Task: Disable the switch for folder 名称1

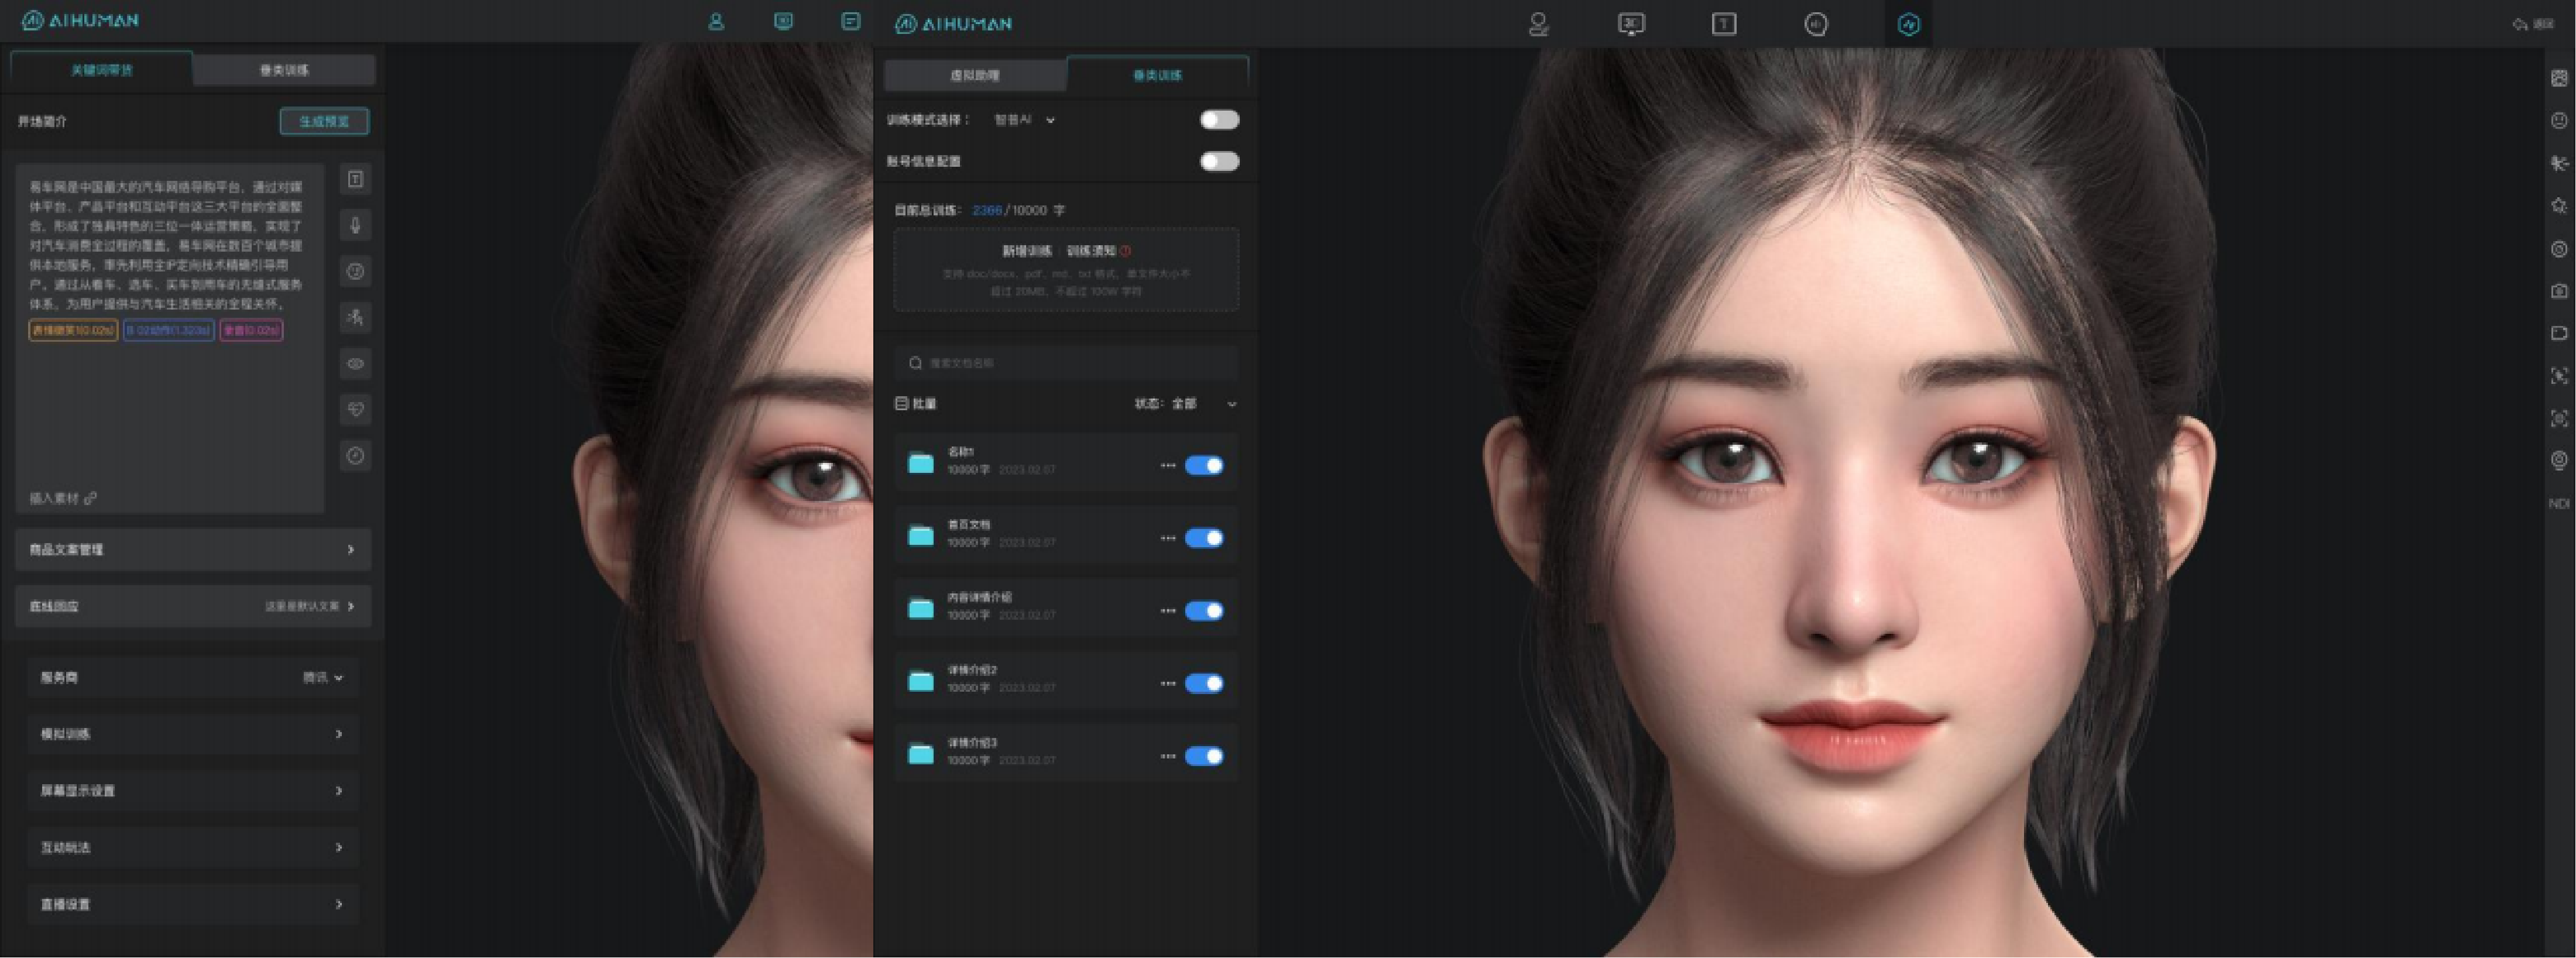Action: (x=1204, y=465)
